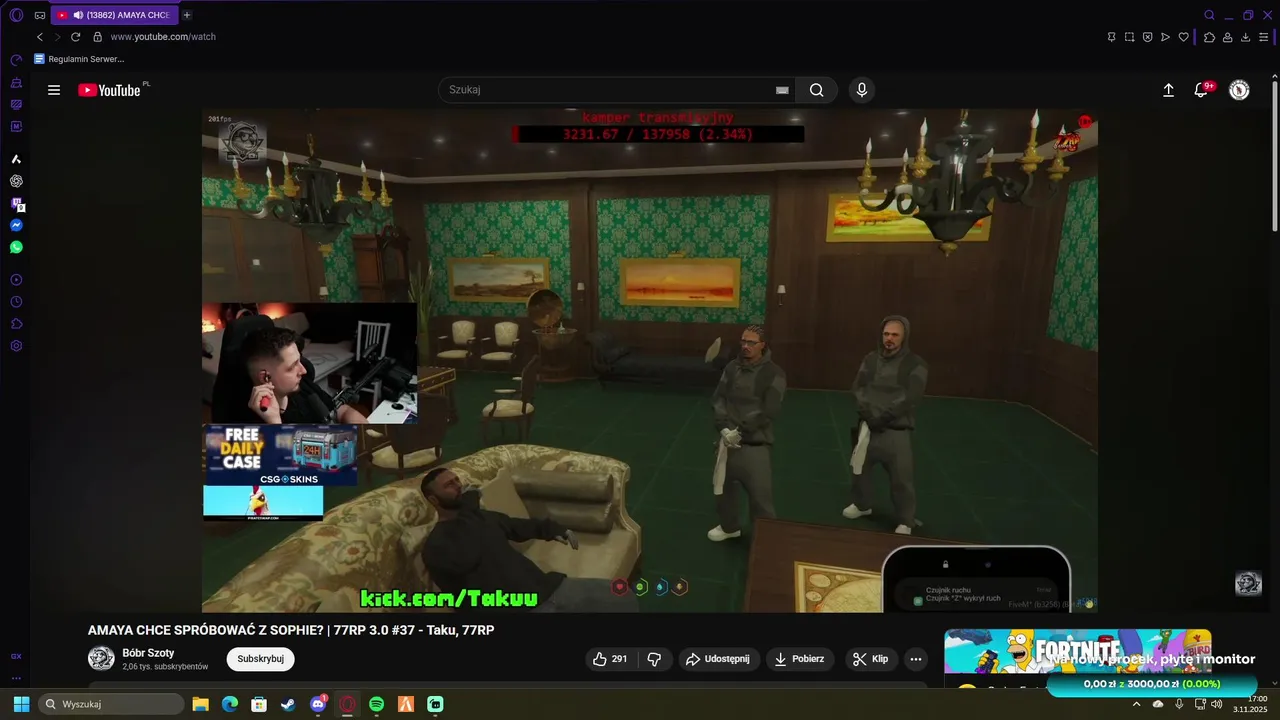Click the Pobierz download button
The width and height of the screenshot is (1280, 720).
pyautogui.click(x=799, y=659)
